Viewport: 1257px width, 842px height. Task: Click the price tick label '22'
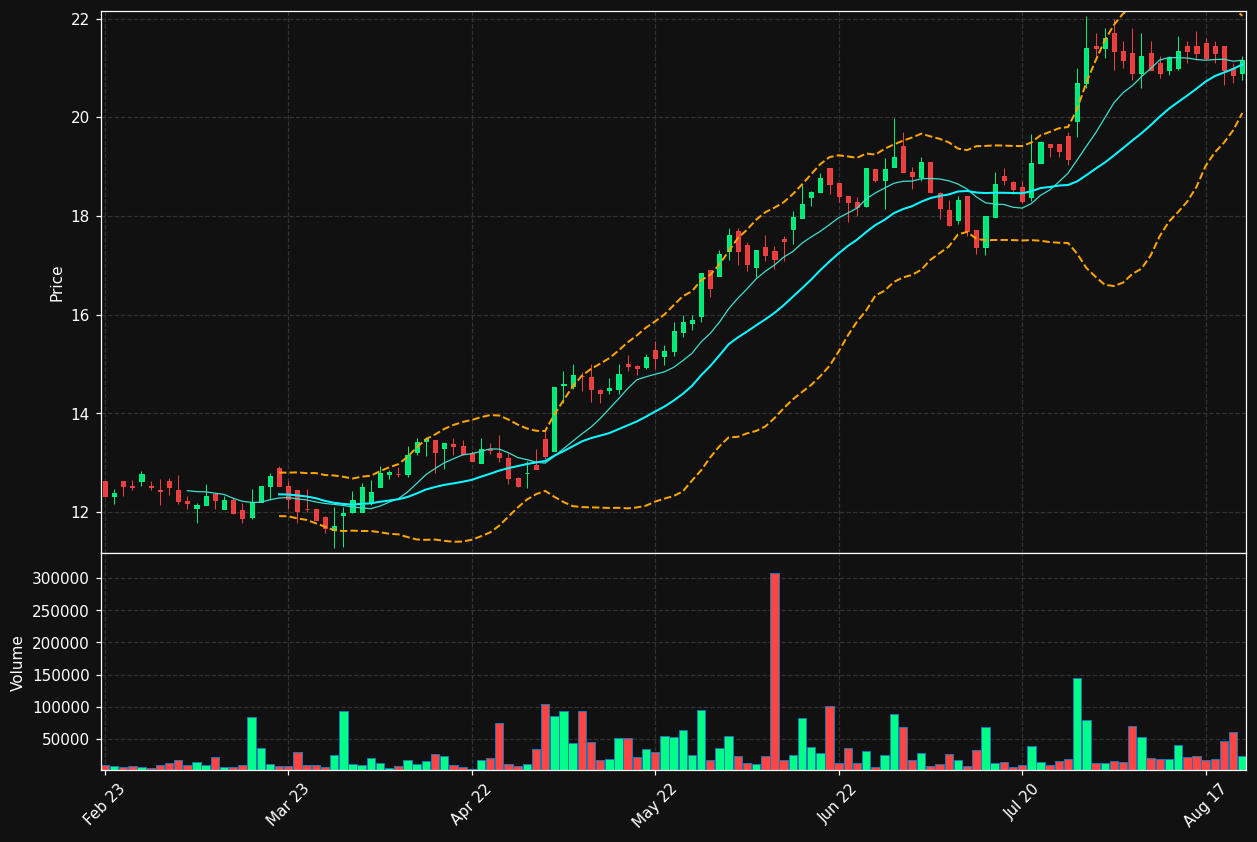(81, 20)
